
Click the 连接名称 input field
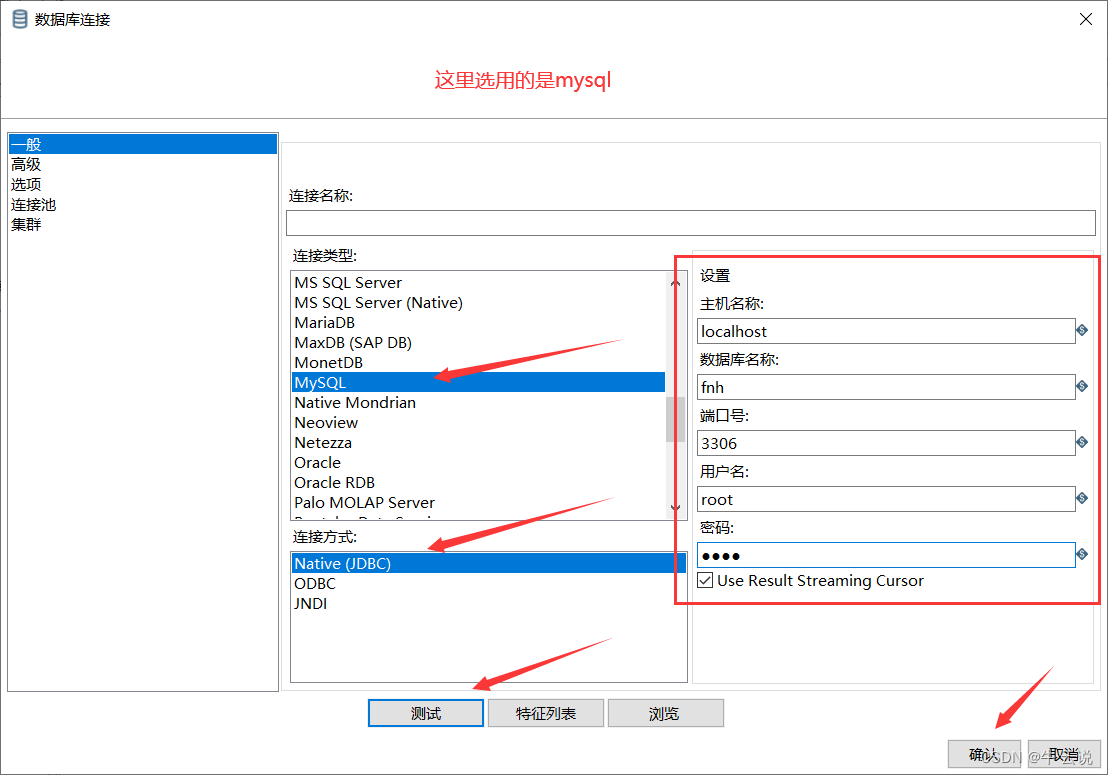[x=690, y=223]
